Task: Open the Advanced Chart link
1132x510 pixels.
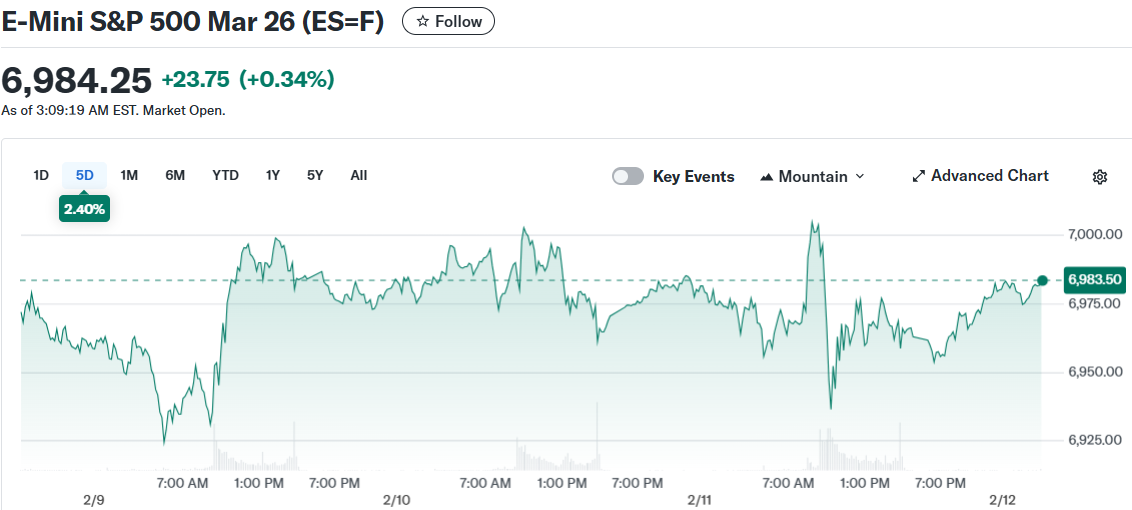Action: point(980,176)
